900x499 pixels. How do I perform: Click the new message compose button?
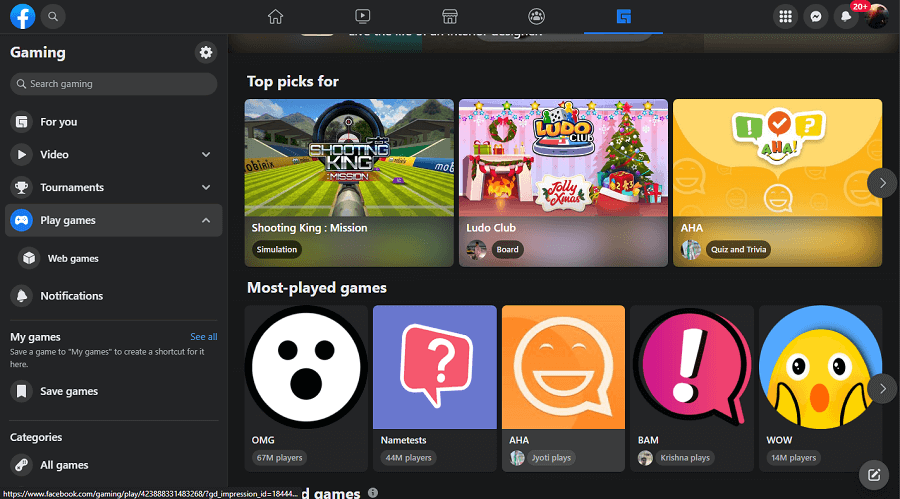coord(874,475)
